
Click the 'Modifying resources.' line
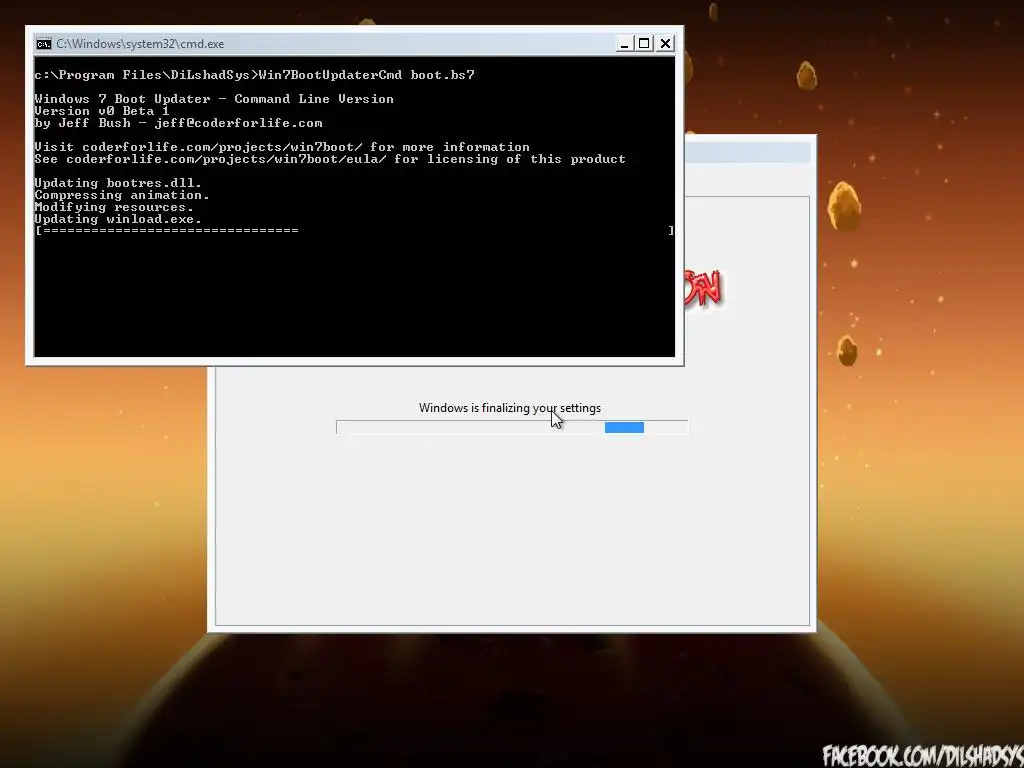pos(114,207)
